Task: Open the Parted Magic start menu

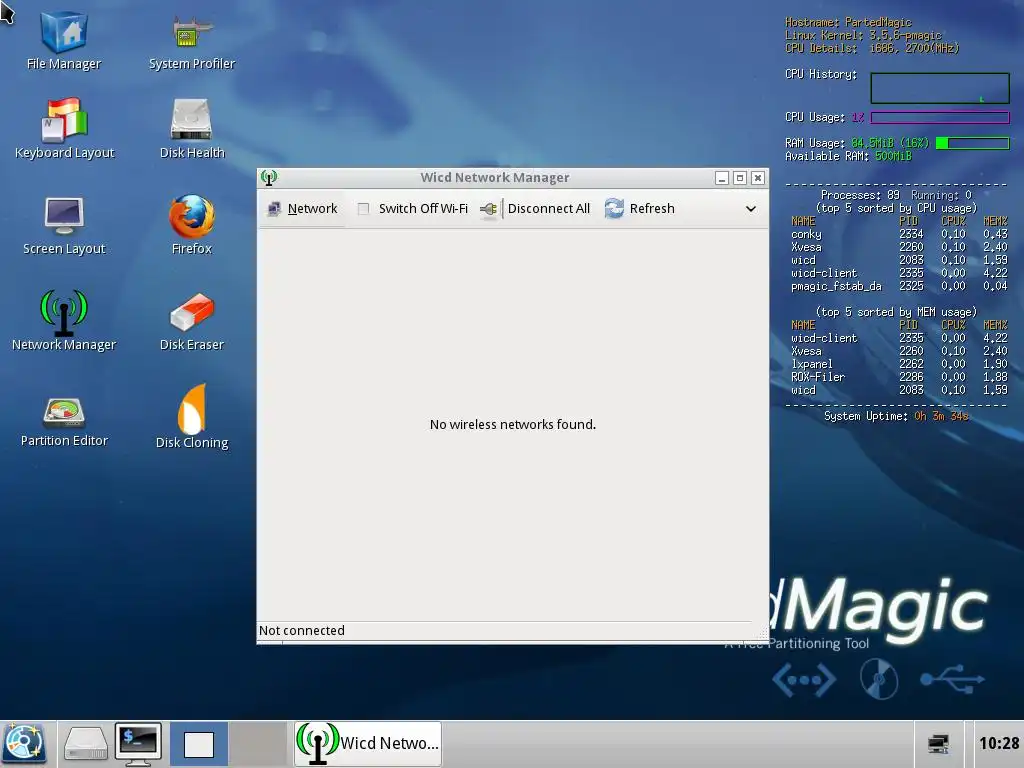Action: 24,744
